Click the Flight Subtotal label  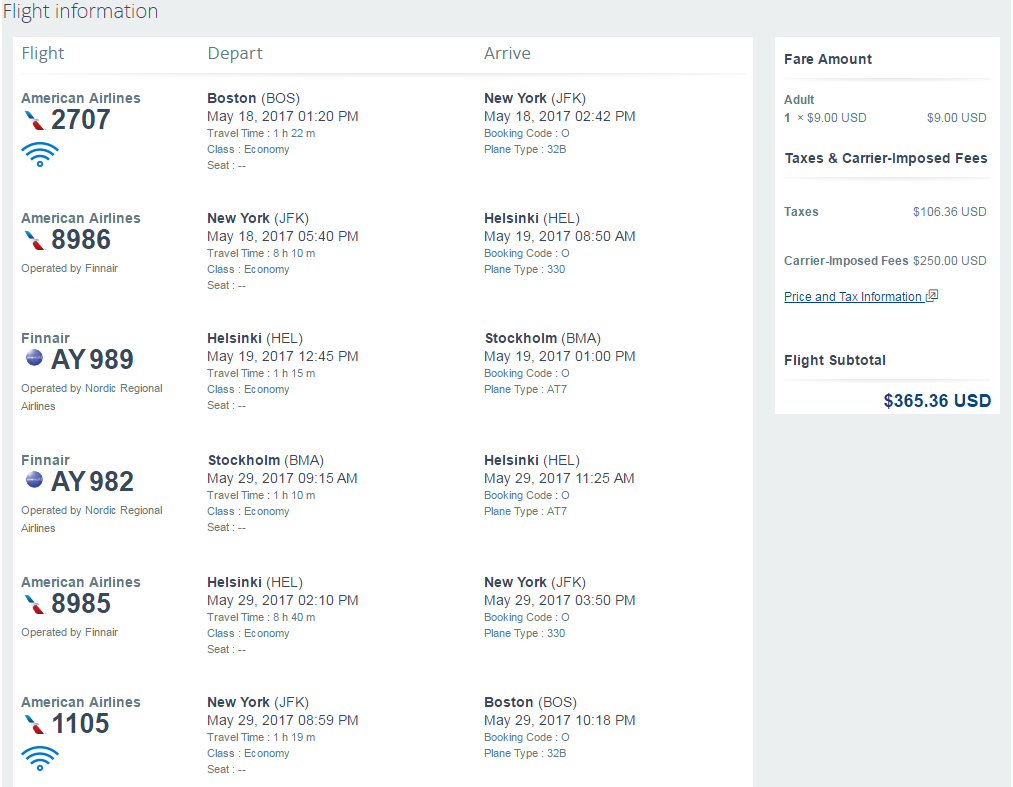coord(835,360)
